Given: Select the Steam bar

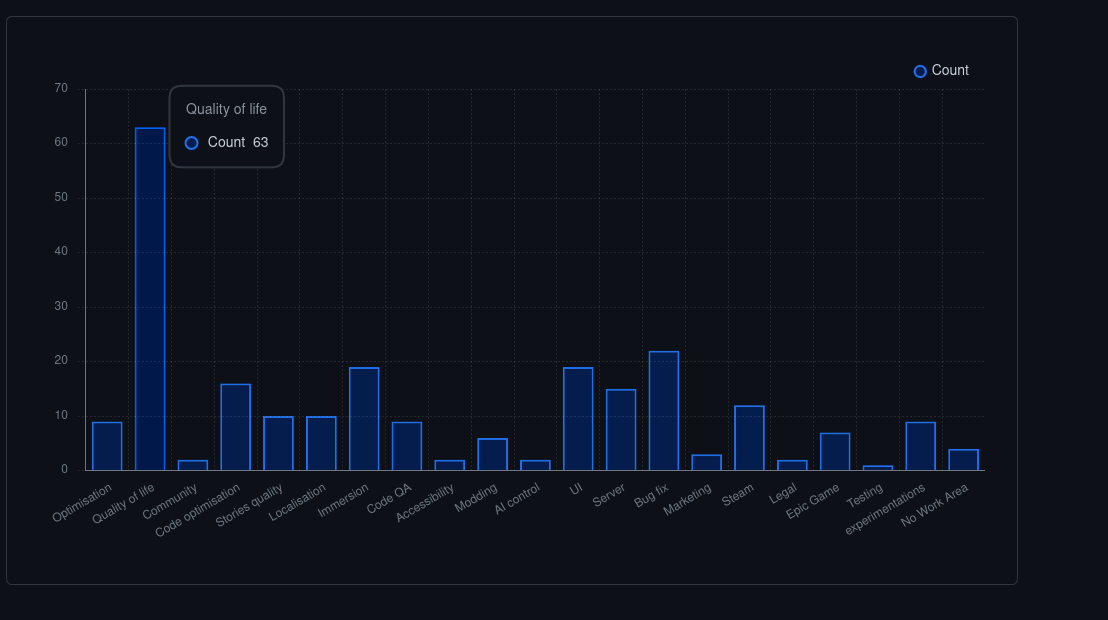Looking at the screenshot, I should (x=749, y=438).
